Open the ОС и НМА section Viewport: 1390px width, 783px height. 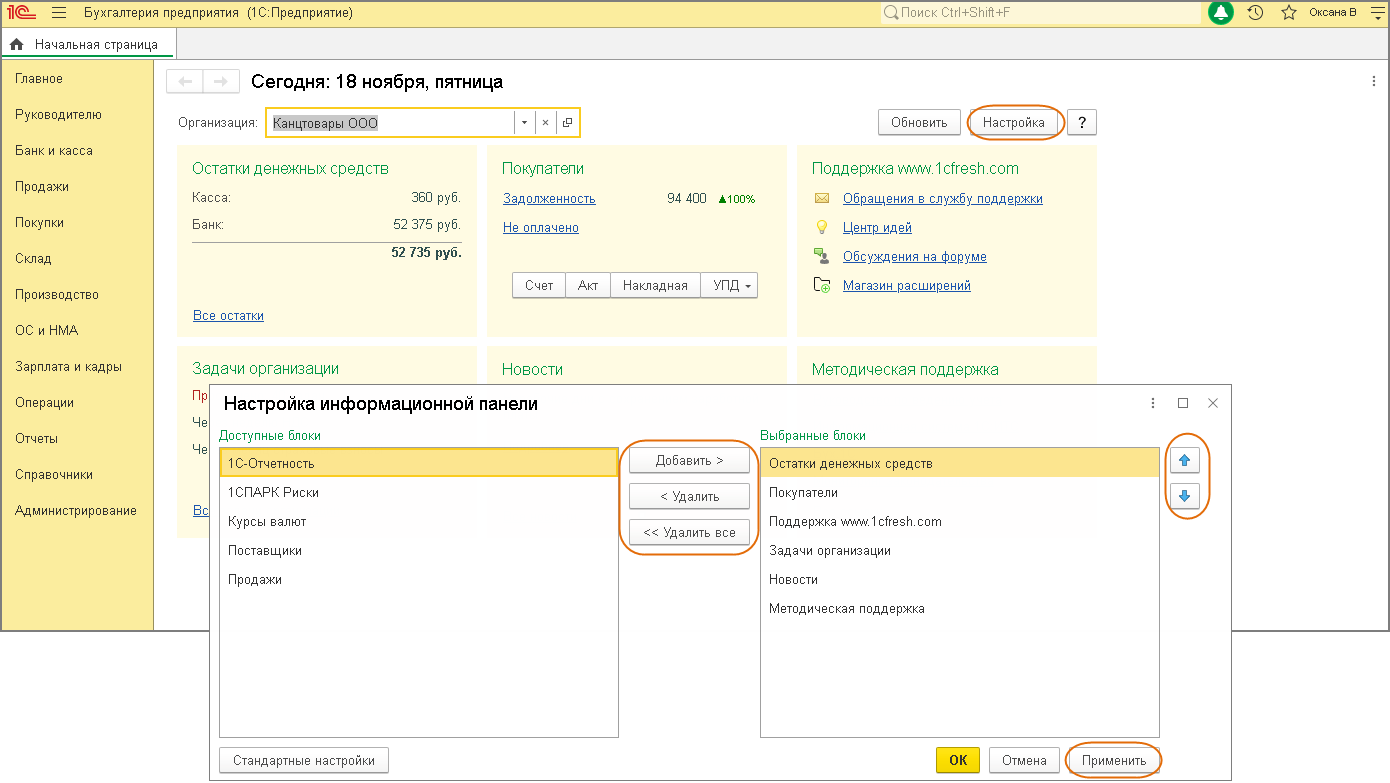point(46,330)
